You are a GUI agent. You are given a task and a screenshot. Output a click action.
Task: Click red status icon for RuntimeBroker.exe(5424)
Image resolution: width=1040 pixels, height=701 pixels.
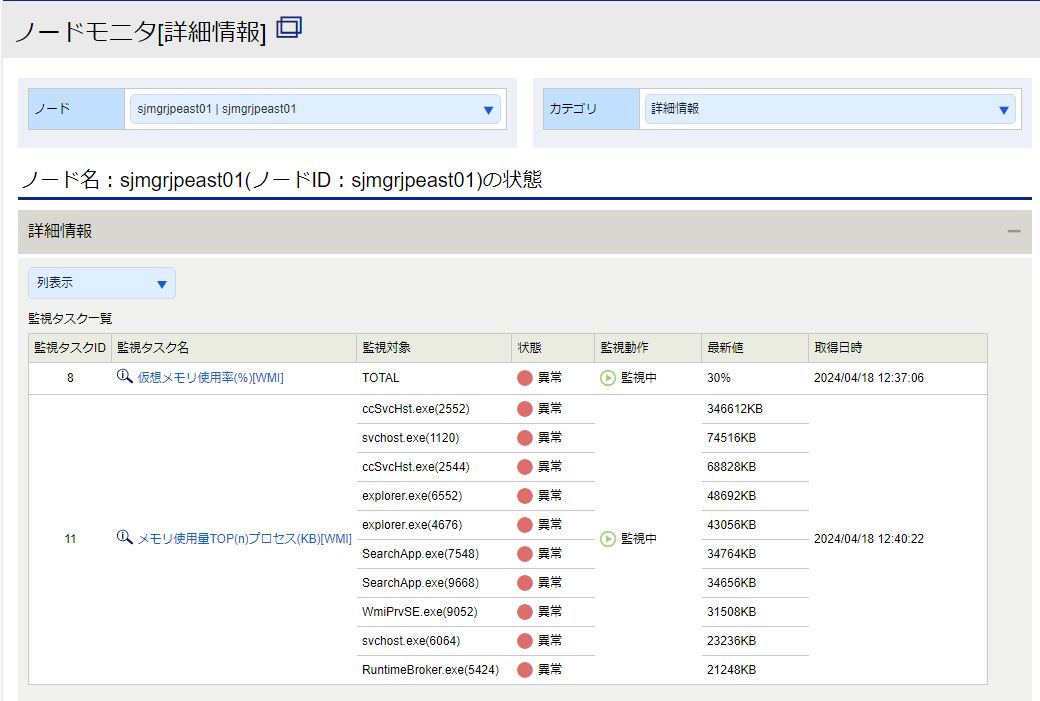[x=525, y=670]
